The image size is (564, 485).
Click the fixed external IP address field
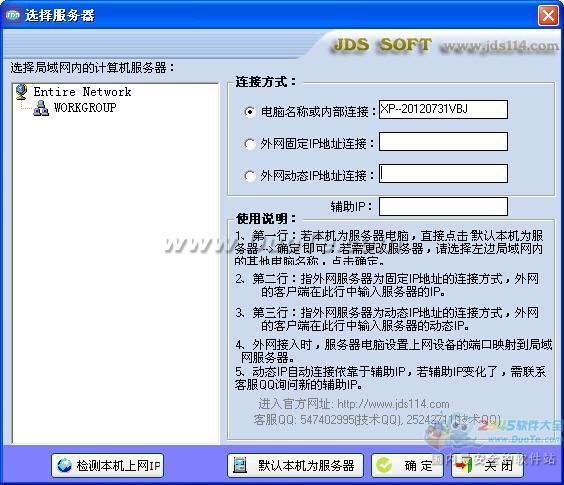[443, 141]
